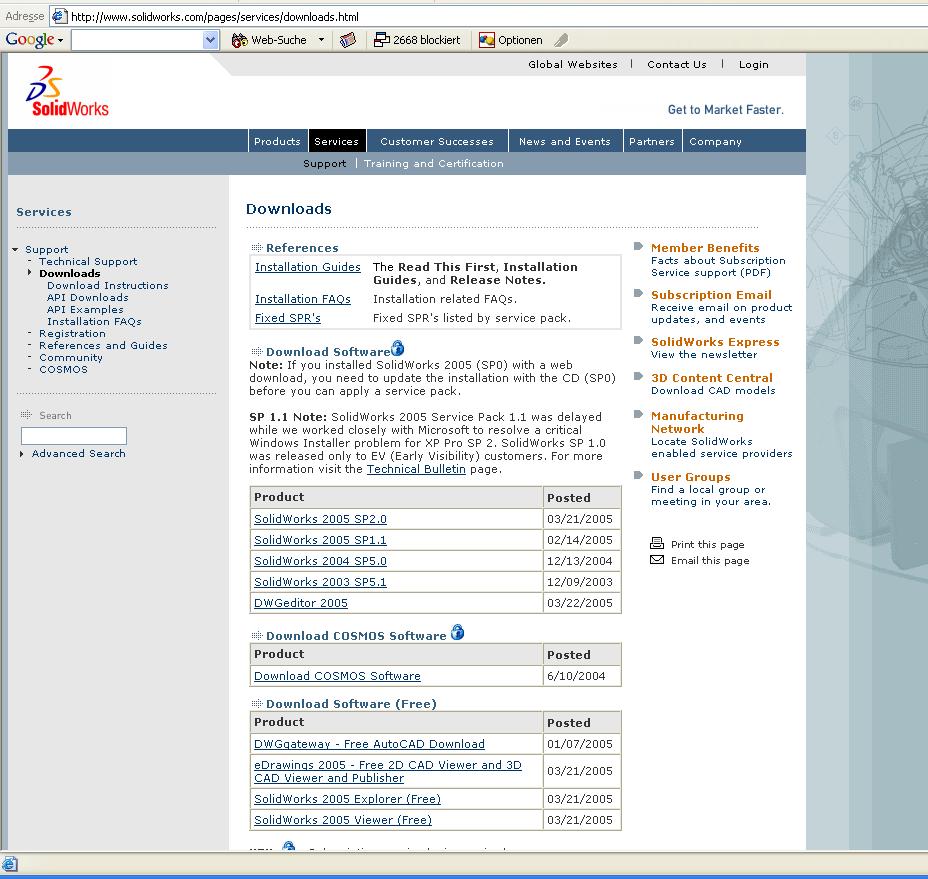Click the Google toolbar logo

click(x=30, y=40)
